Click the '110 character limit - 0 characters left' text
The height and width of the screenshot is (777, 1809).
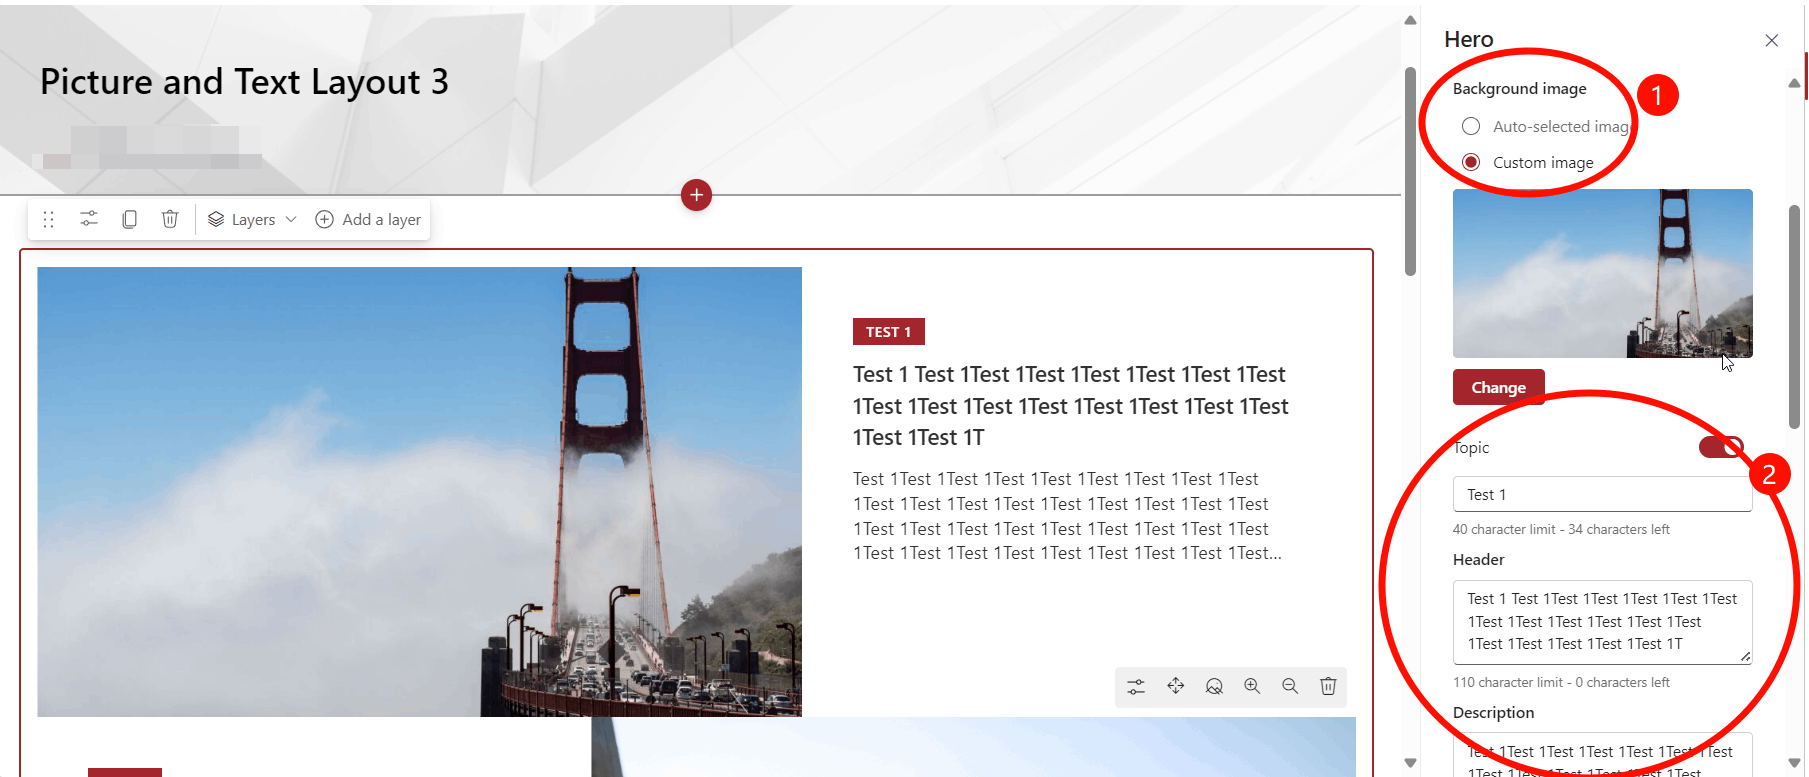tap(1561, 682)
